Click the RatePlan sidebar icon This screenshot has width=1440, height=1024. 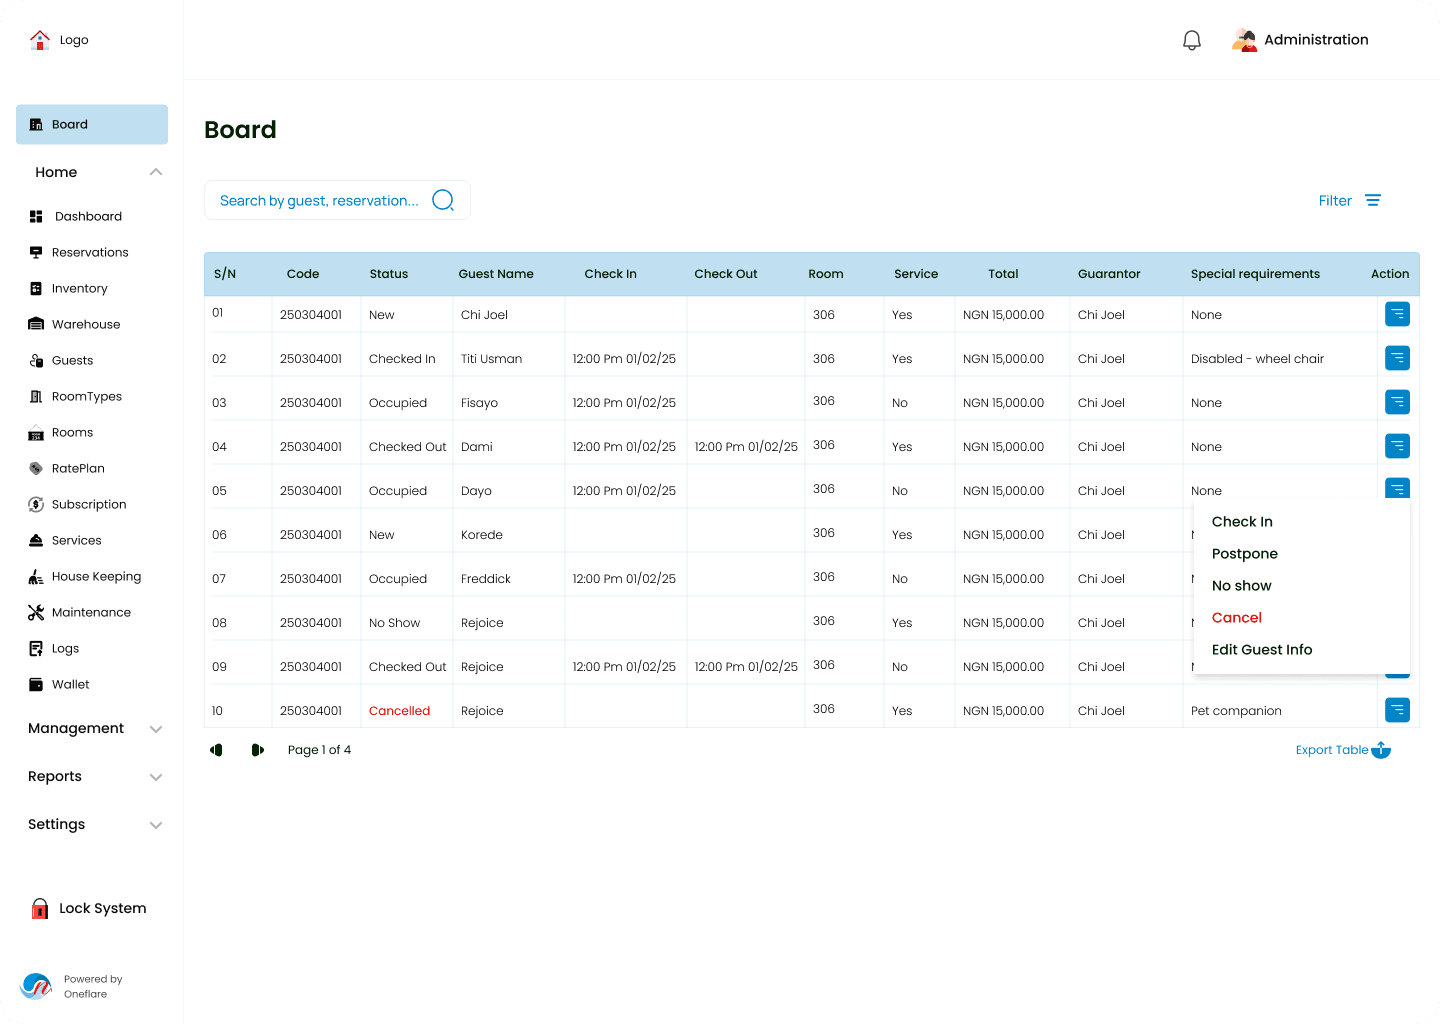pyautogui.click(x=36, y=468)
